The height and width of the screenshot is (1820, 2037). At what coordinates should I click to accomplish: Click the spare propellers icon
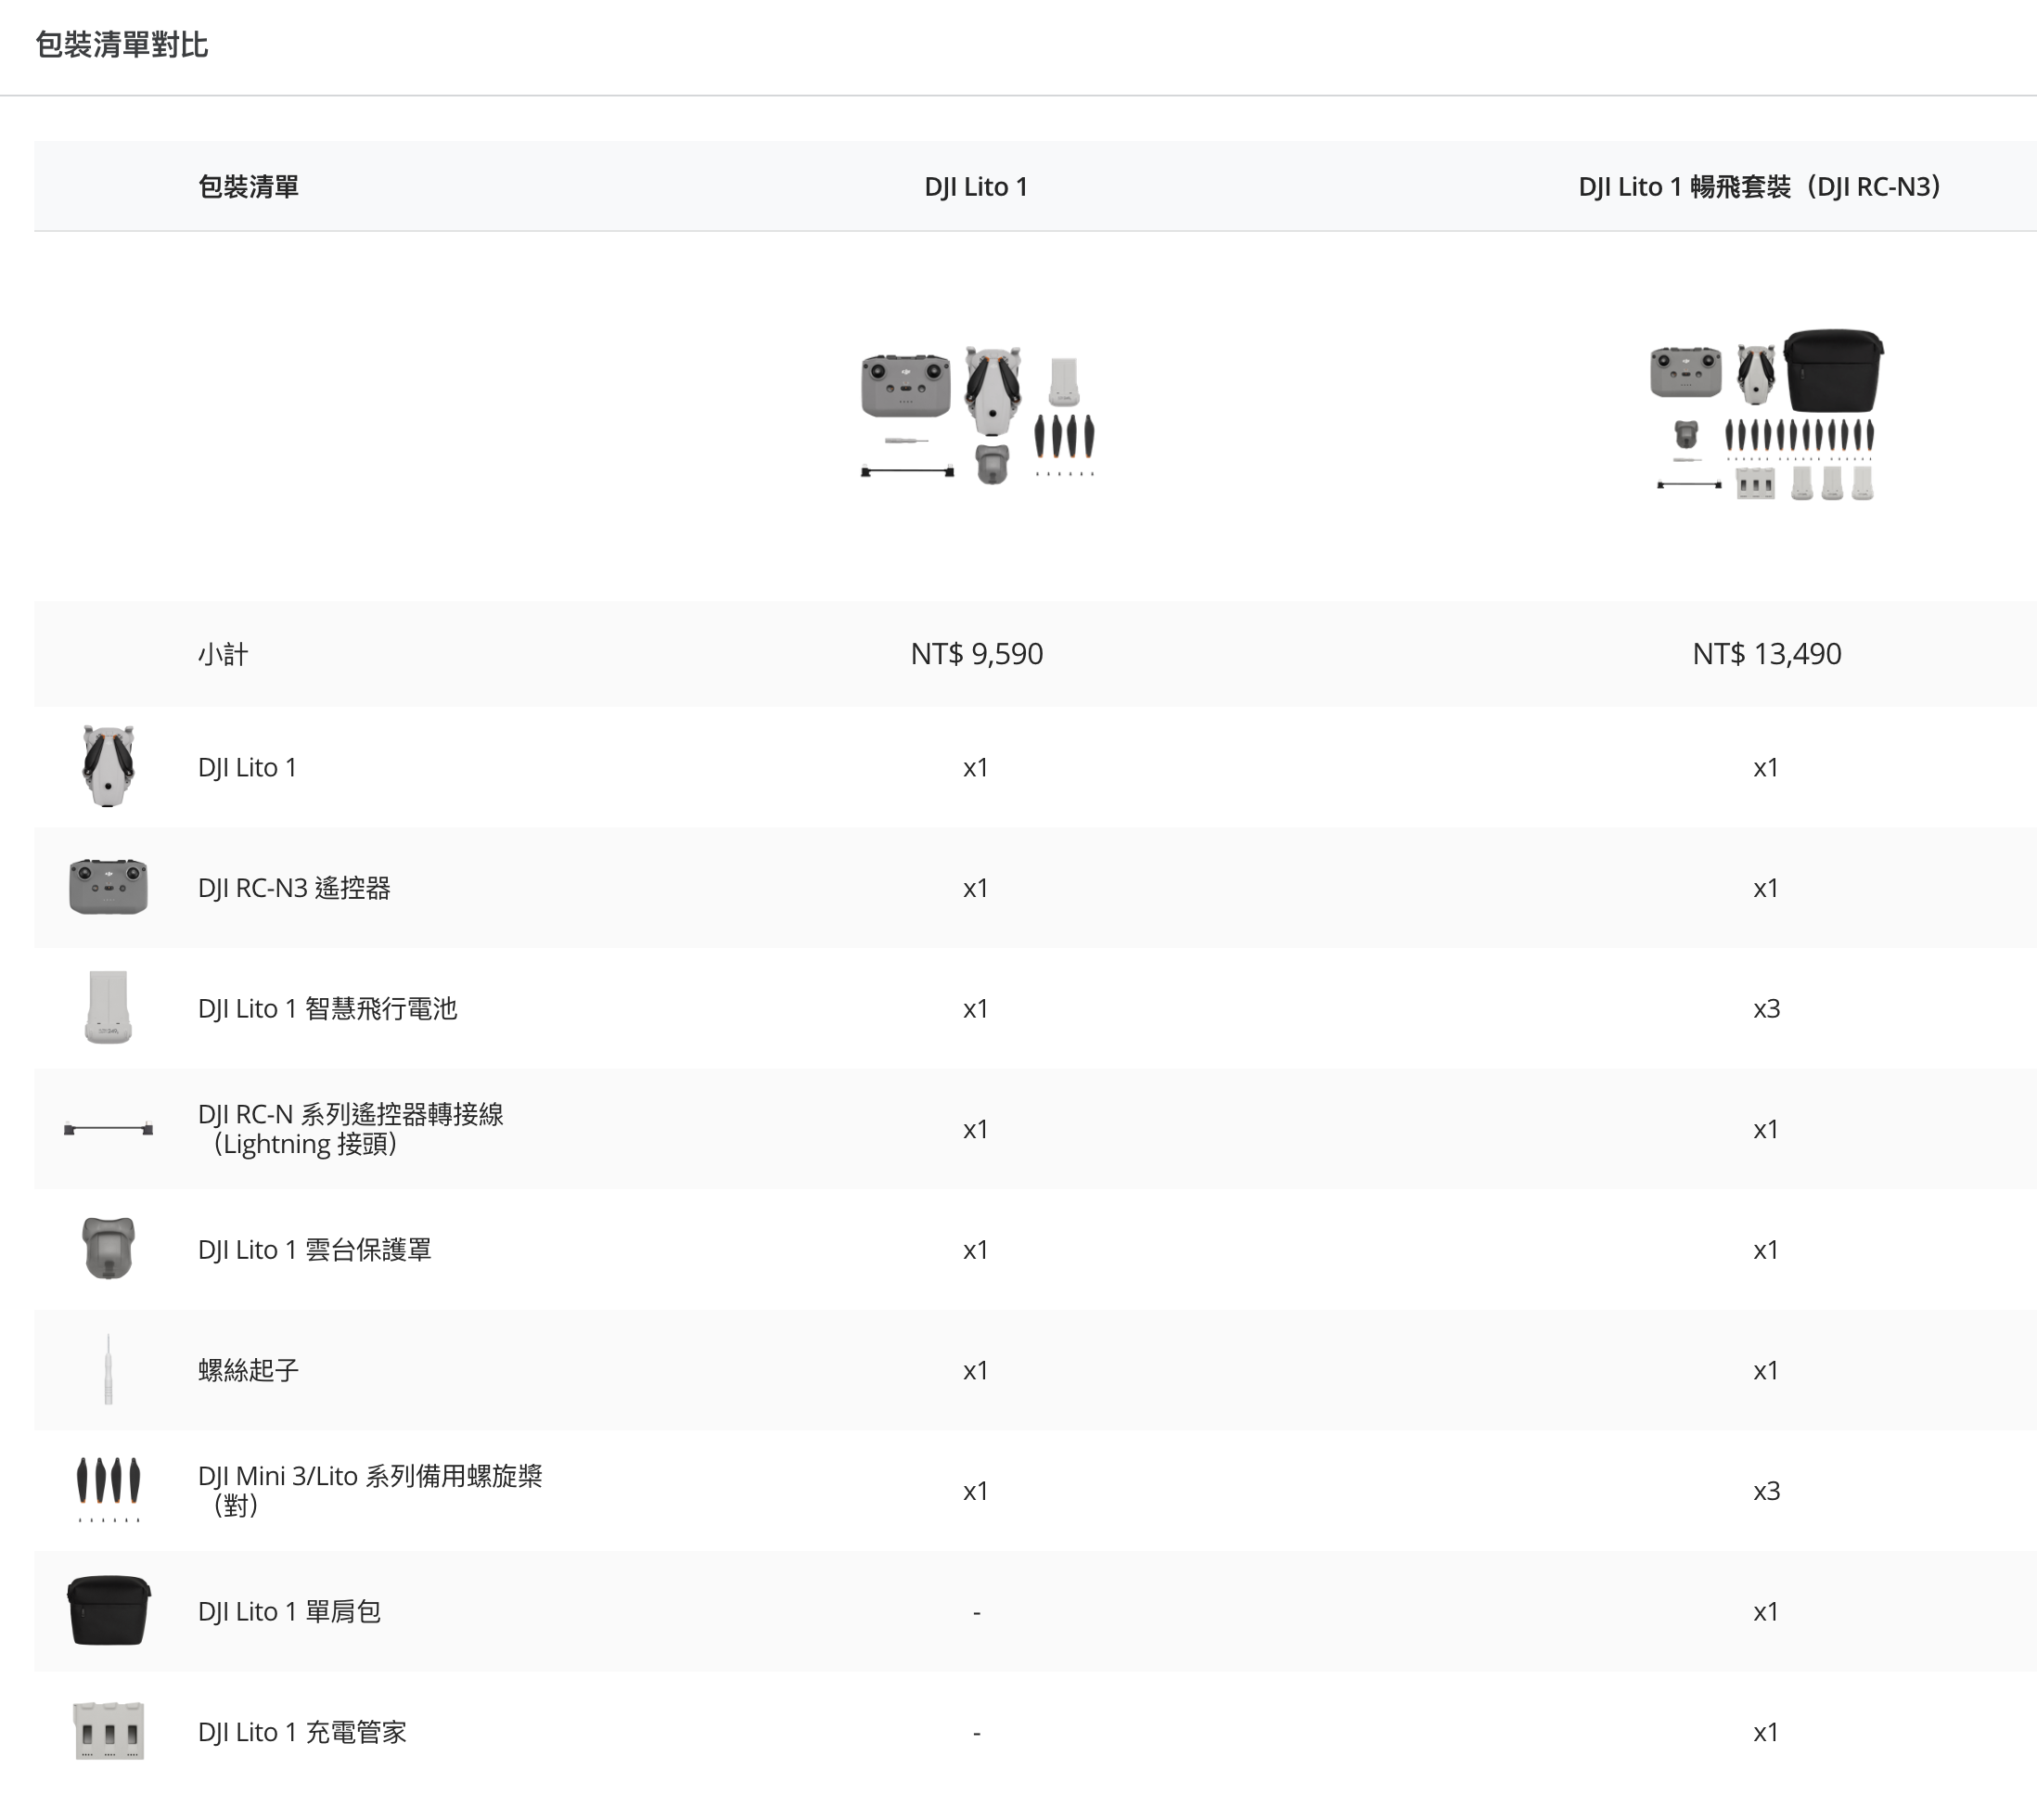point(108,1489)
